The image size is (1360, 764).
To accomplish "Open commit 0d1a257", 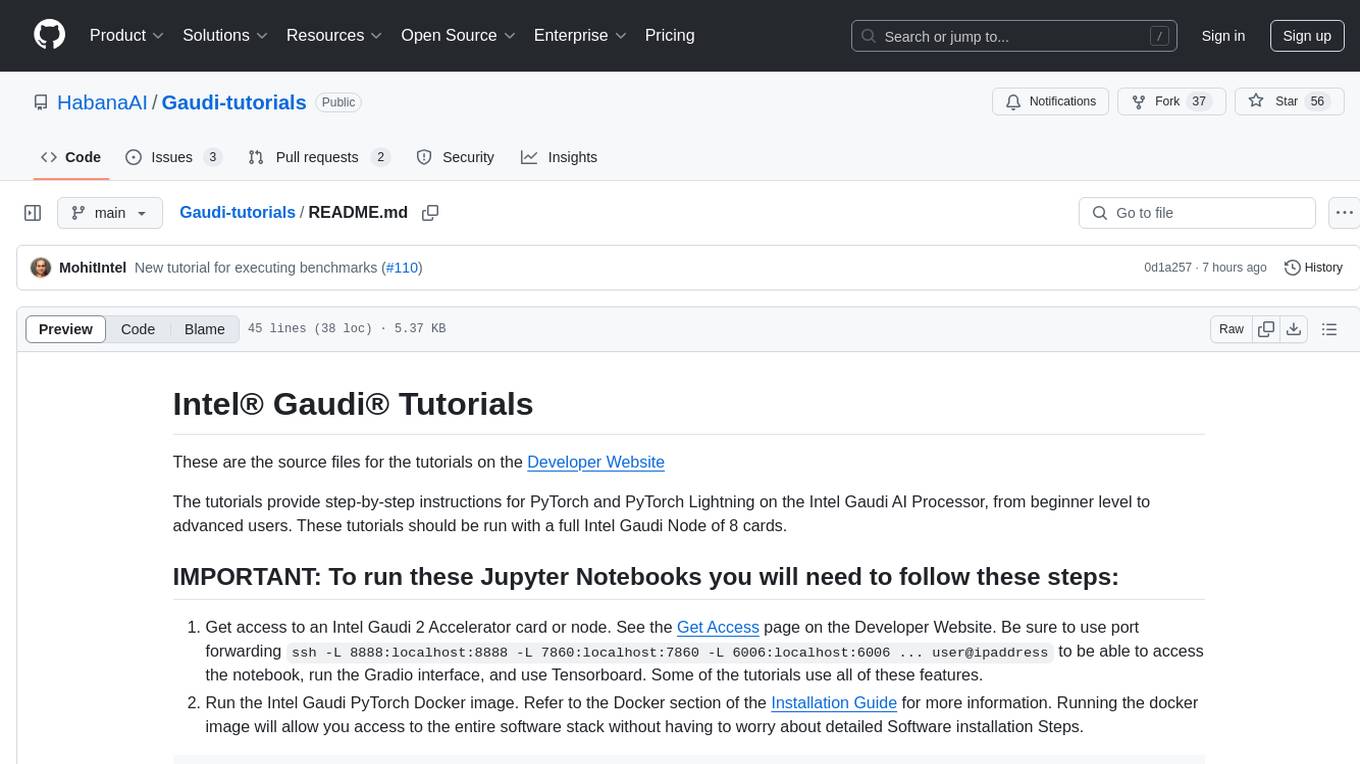I will (x=1168, y=268).
